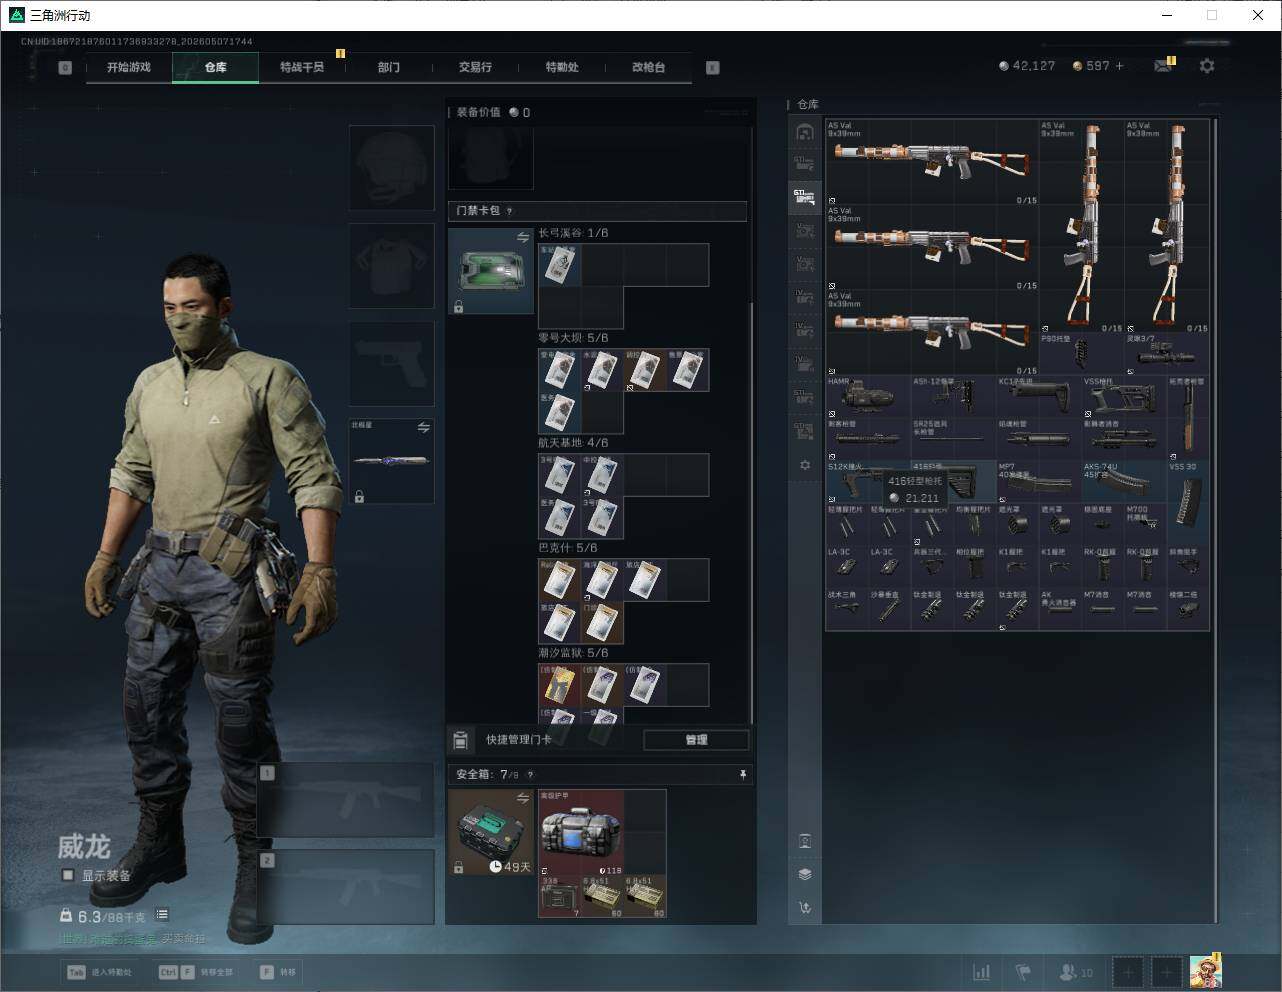Viewport: 1282px width, 992px height.
Task: Click the stacked layers icon below warehouse tabs
Action: tap(805, 874)
